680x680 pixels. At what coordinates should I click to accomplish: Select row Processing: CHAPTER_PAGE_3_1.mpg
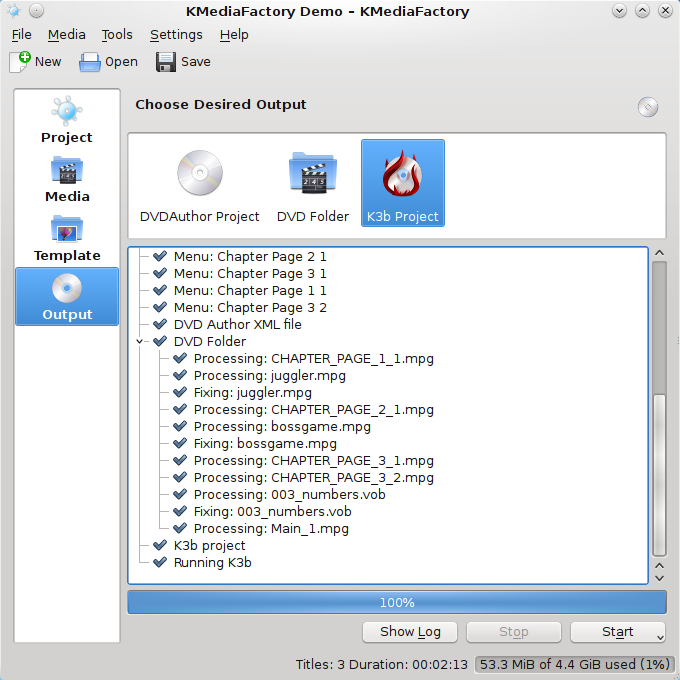click(x=313, y=460)
